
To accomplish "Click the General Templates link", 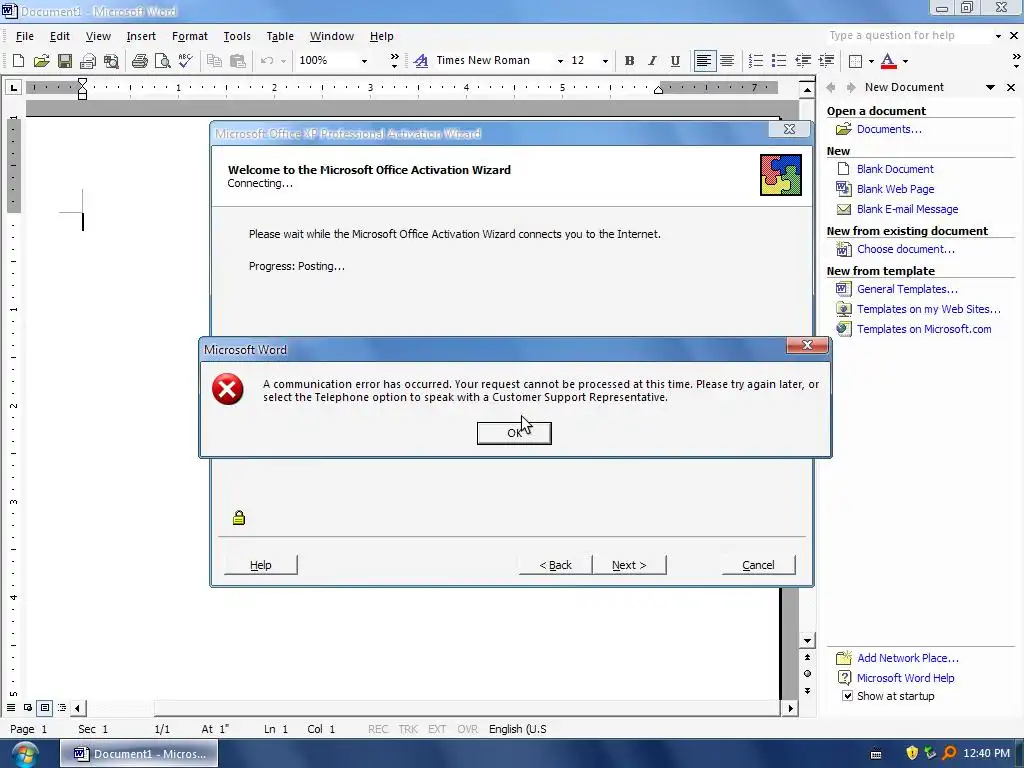I will [x=907, y=289].
